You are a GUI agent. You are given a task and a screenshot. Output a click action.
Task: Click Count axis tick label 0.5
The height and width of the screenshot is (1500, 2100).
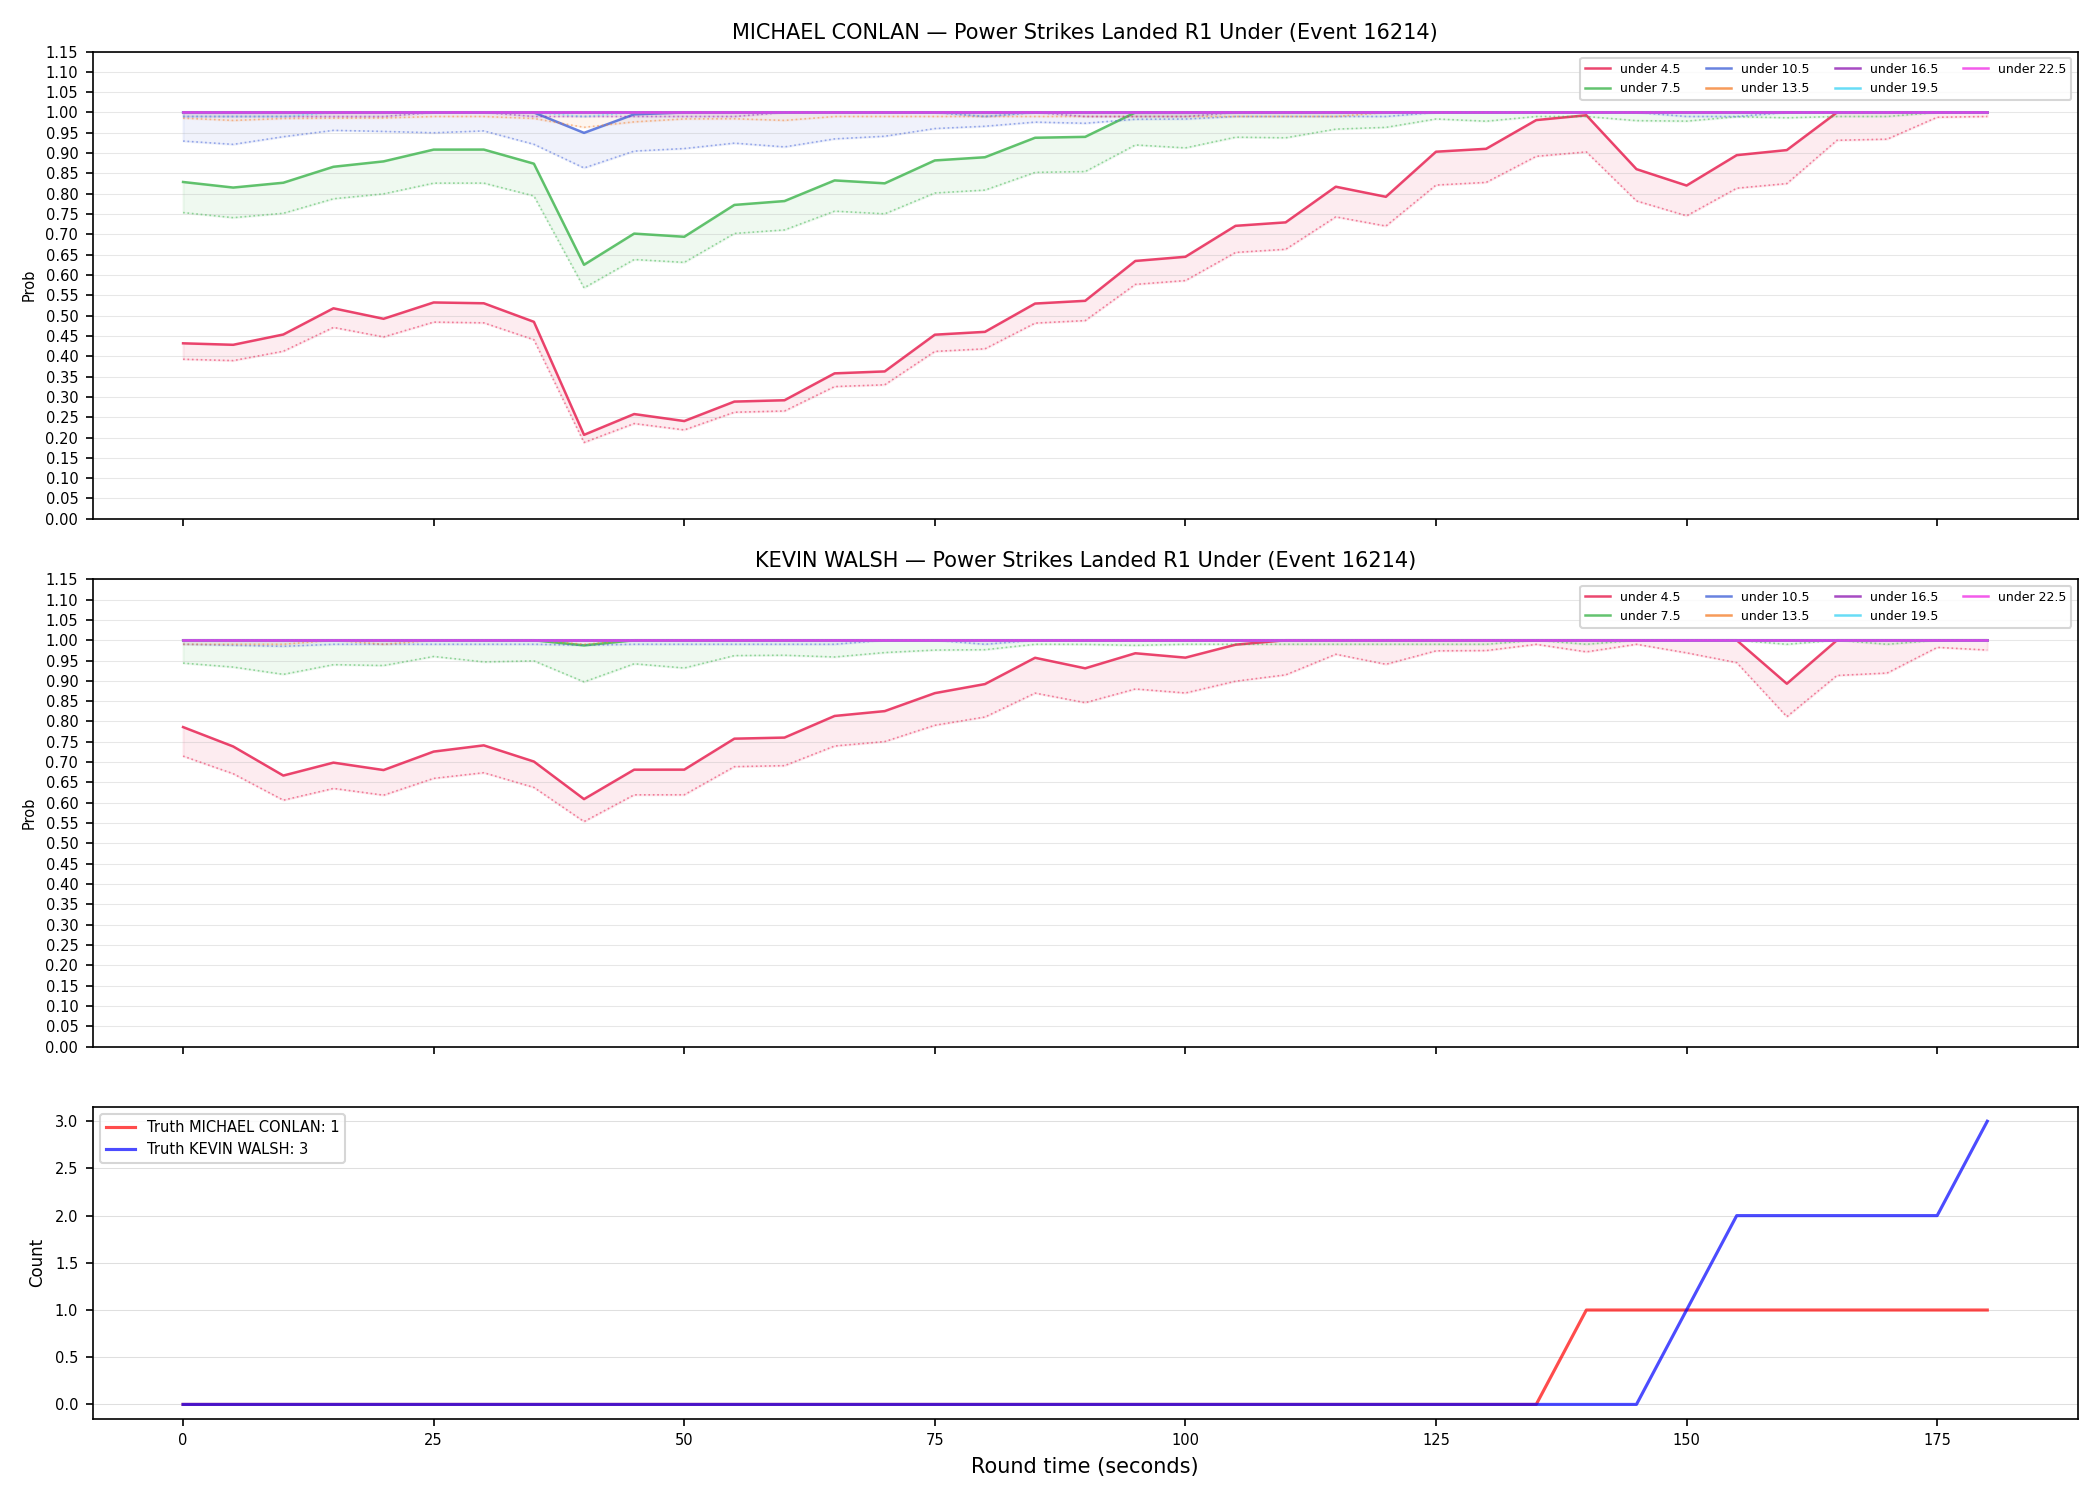coord(66,1358)
